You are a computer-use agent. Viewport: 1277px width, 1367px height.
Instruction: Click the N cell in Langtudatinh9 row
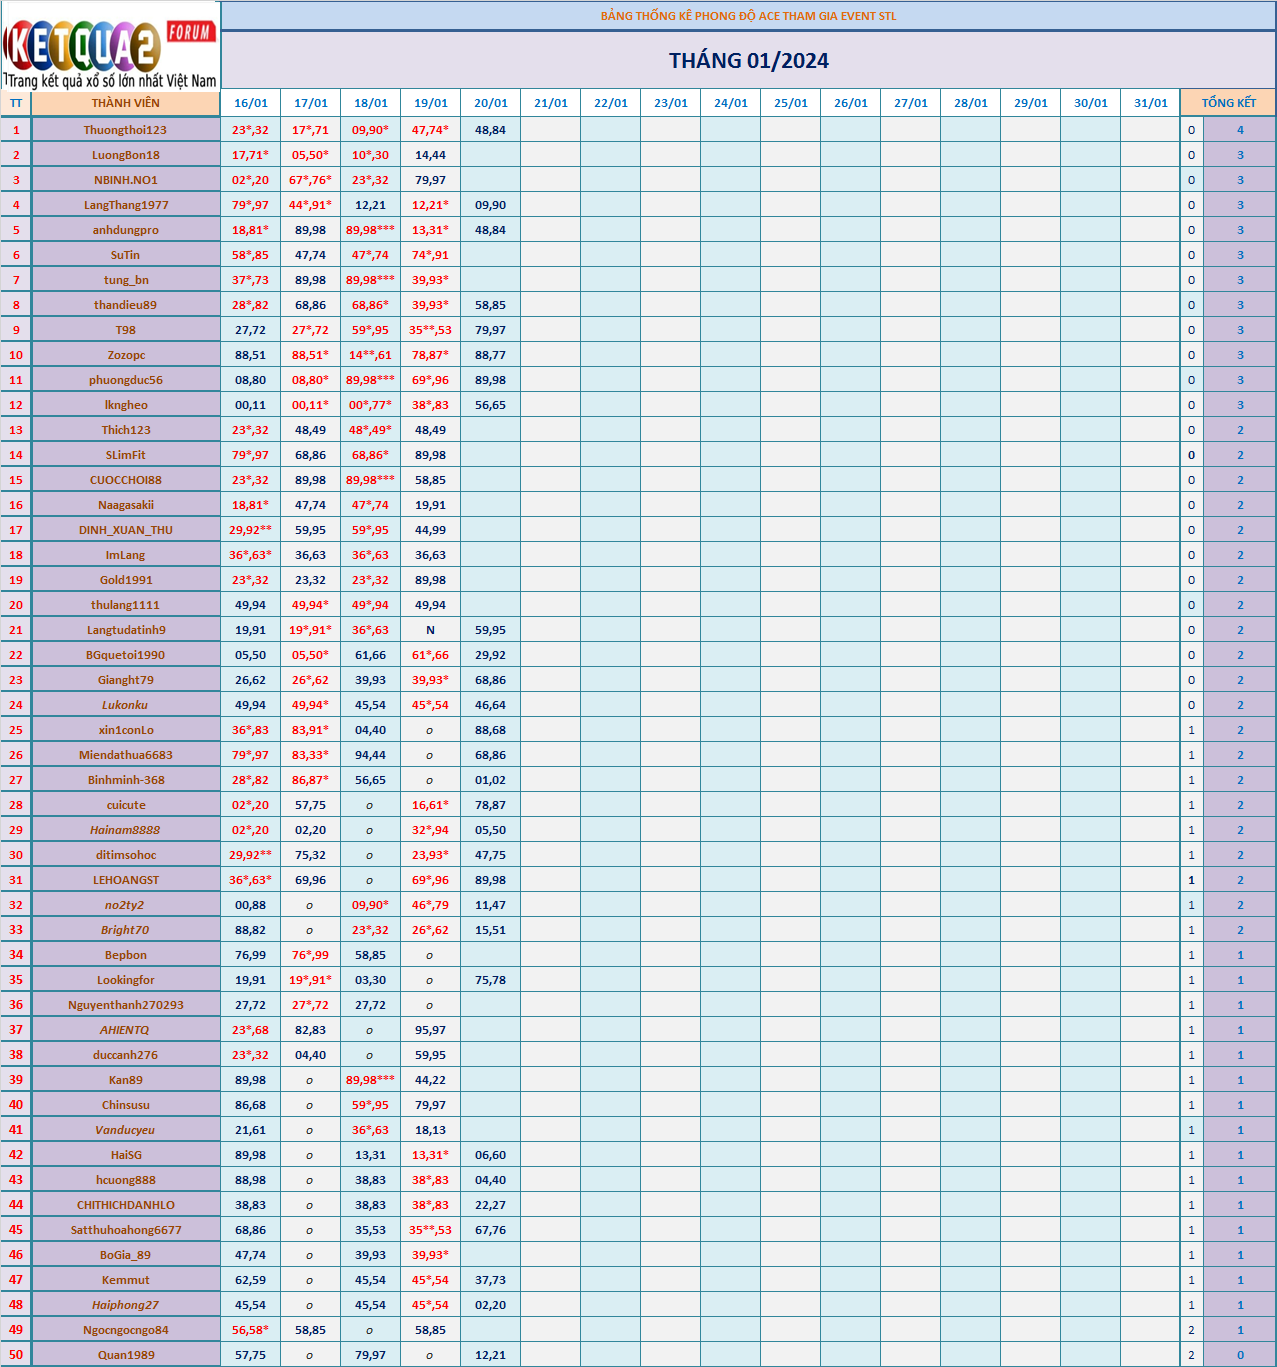(x=431, y=630)
